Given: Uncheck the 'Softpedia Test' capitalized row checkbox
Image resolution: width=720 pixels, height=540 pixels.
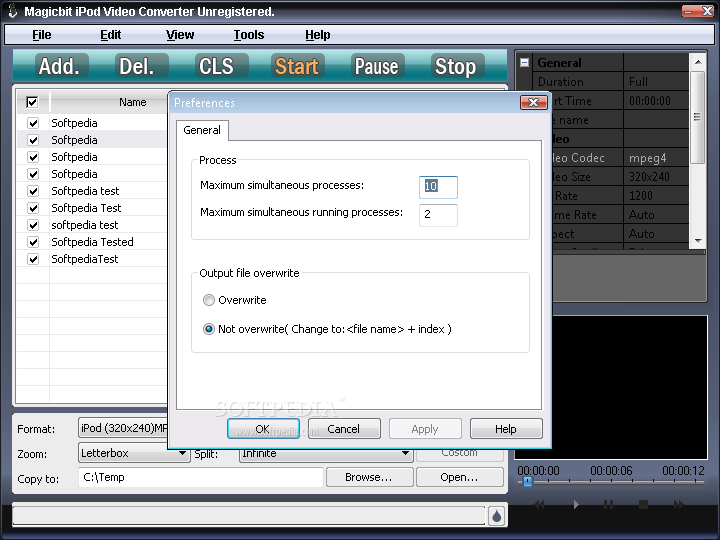Looking at the screenshot, I should [x=33, y=208].
